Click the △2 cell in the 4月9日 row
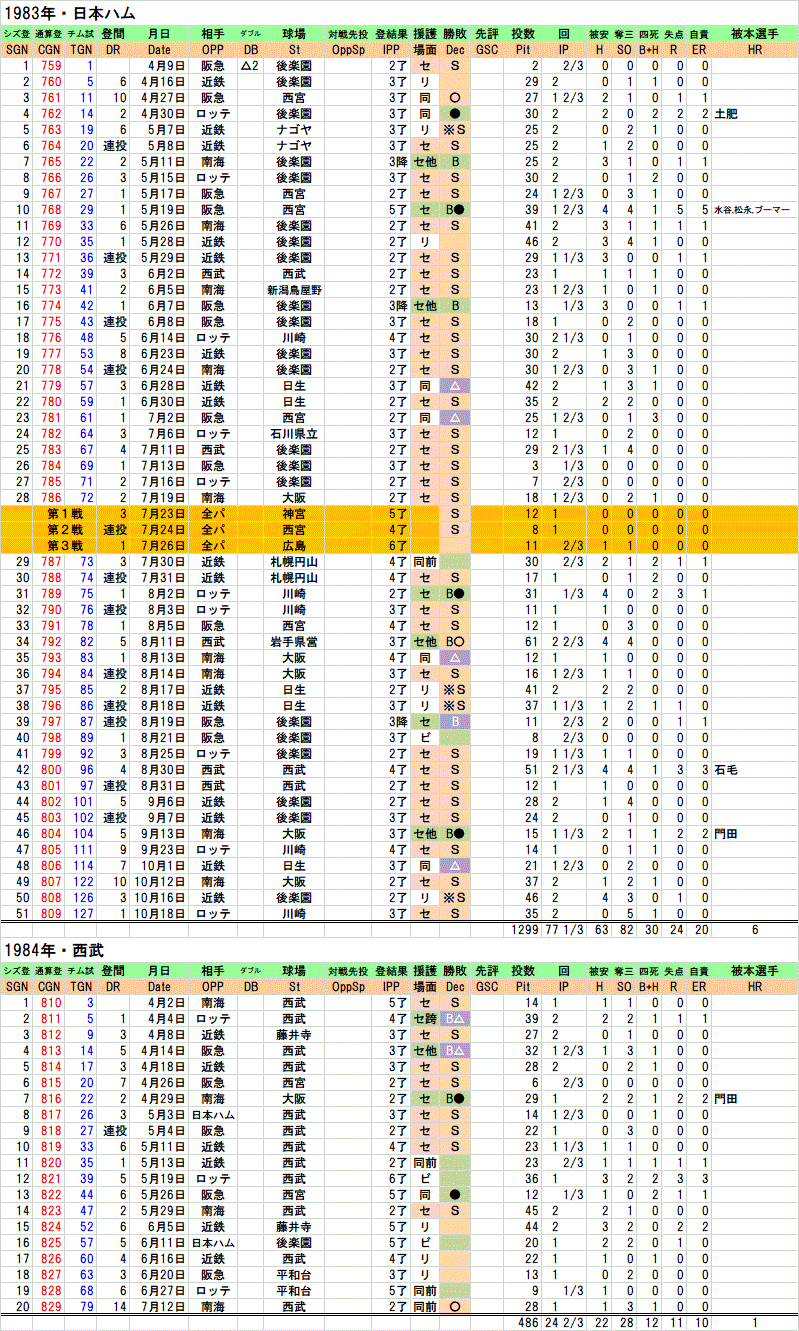The height and width of the screenshot is (1331, 799). [250, 67]
